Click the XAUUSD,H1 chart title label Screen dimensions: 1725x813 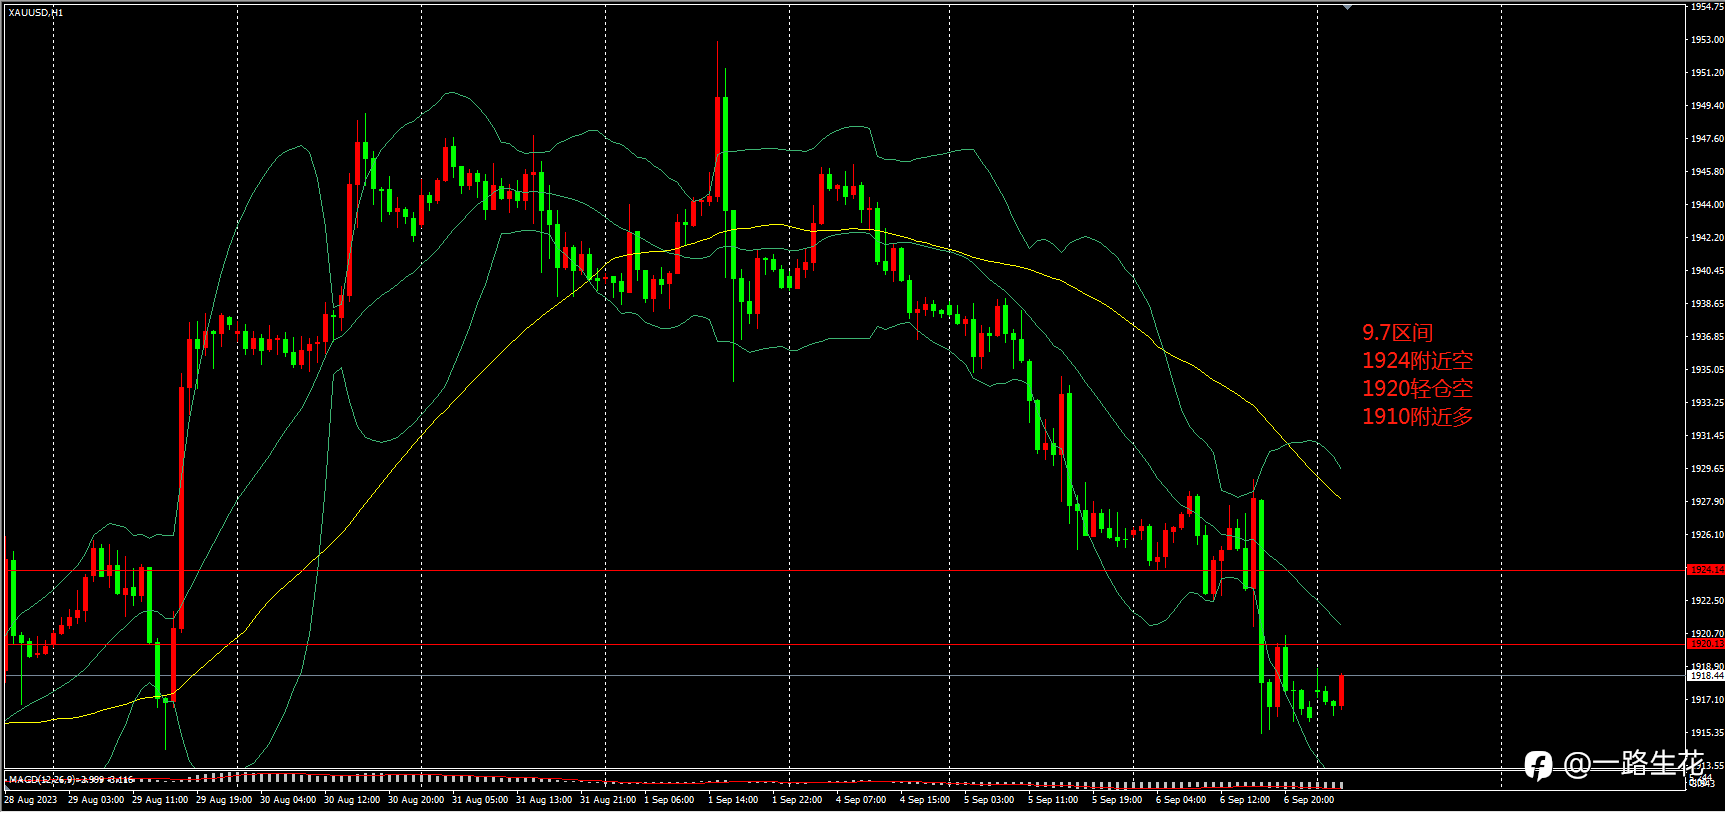pyautogui.click(x=35, y=13)
